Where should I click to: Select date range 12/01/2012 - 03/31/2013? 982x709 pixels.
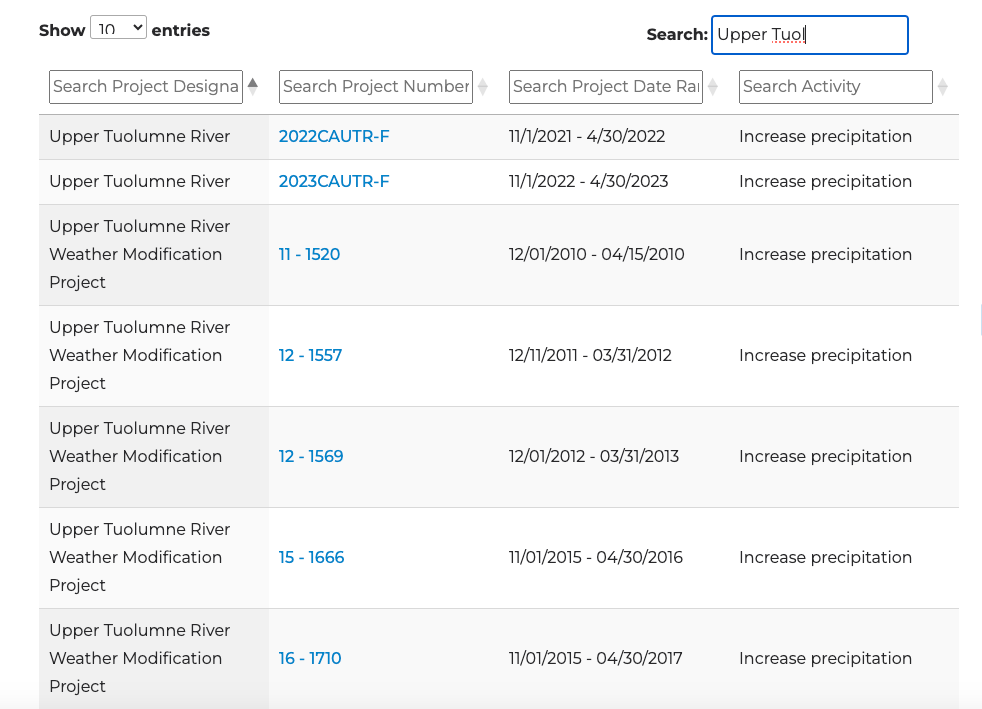[594, 456]
